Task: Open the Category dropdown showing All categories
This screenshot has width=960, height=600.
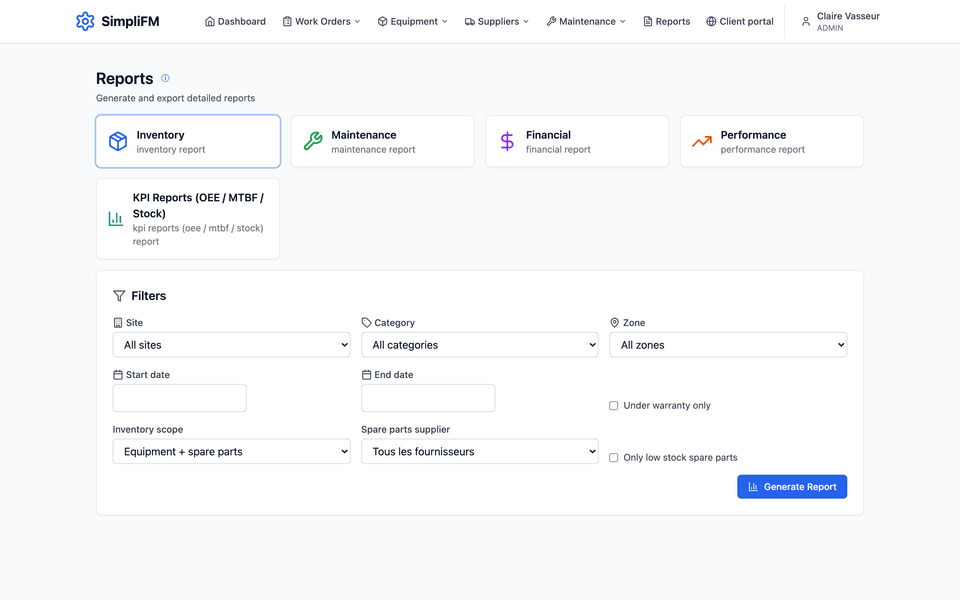Action: pyautogui.click(x=480, y=345)
